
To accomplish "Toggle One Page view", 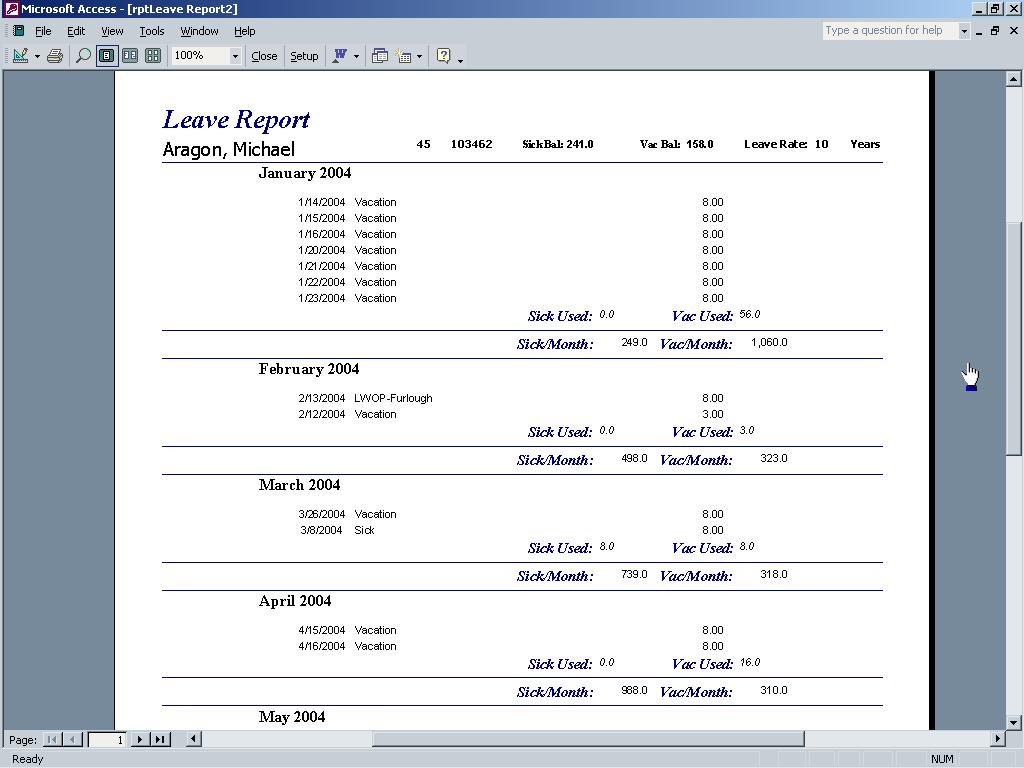I will point(106,56).
